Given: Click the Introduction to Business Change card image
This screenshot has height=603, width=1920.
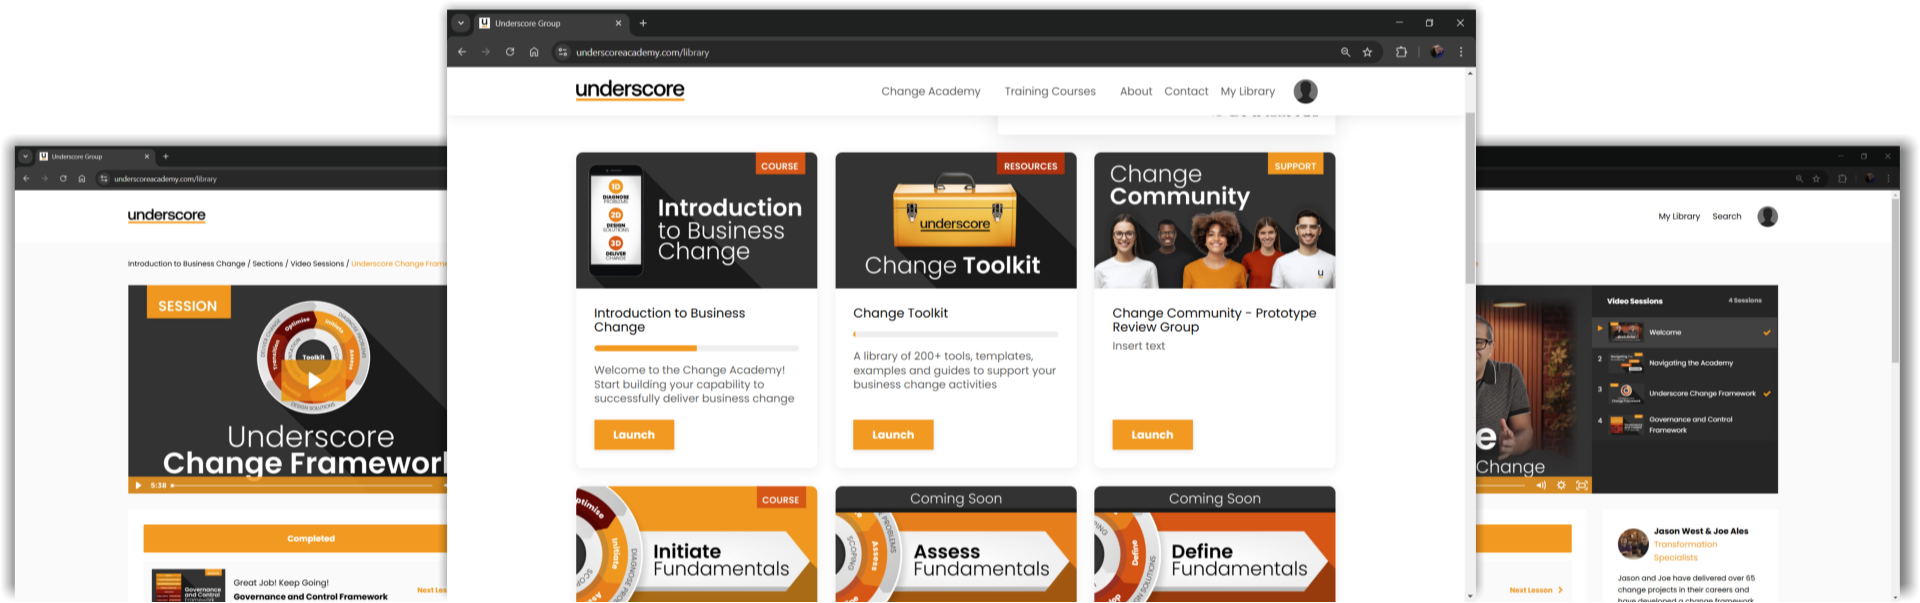Looking at the screenshot, I should (x=696, y=220).
